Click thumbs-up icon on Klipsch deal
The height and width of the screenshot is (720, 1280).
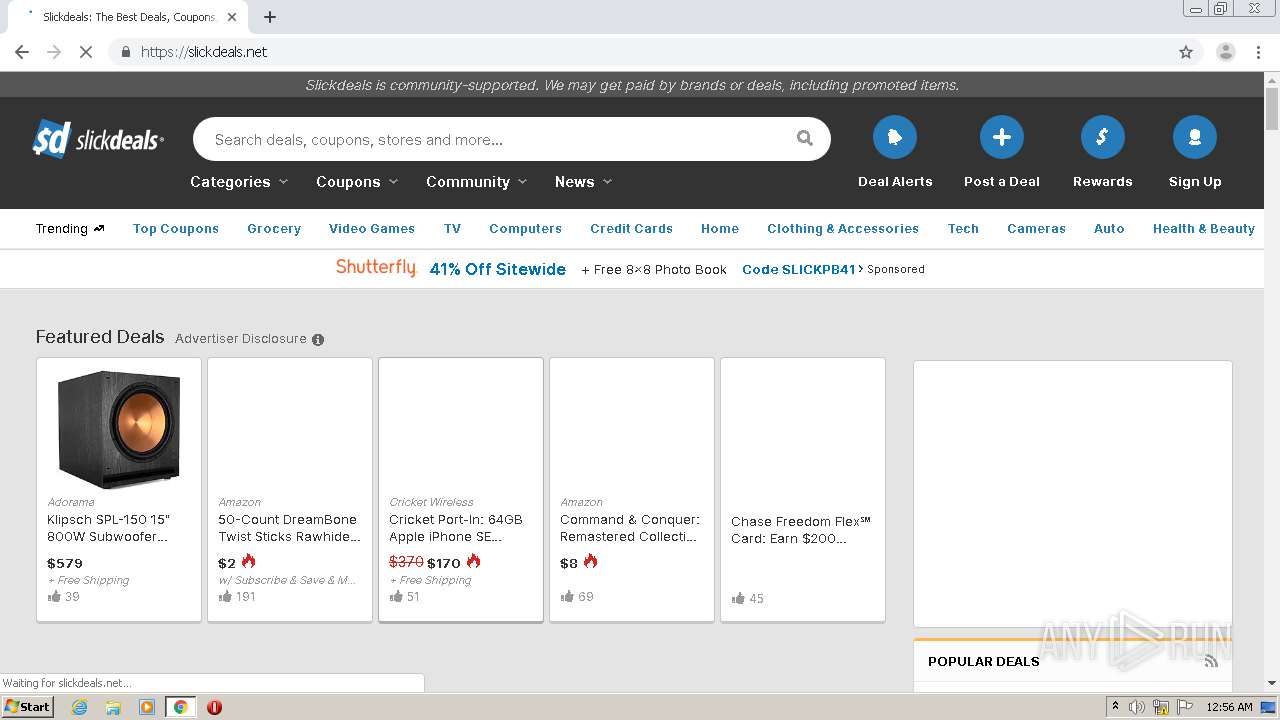[54, 596]
